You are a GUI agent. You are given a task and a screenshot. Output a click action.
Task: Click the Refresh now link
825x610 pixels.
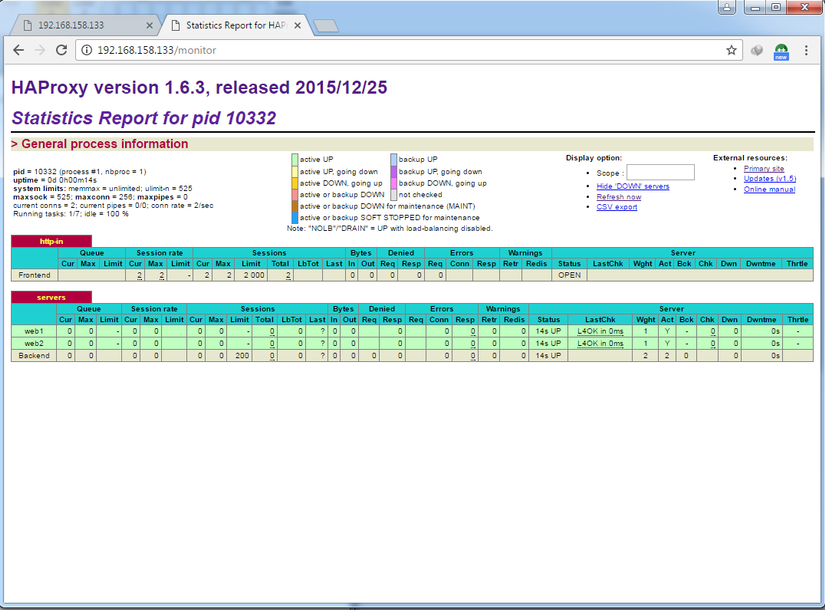[x=619, y=197]
